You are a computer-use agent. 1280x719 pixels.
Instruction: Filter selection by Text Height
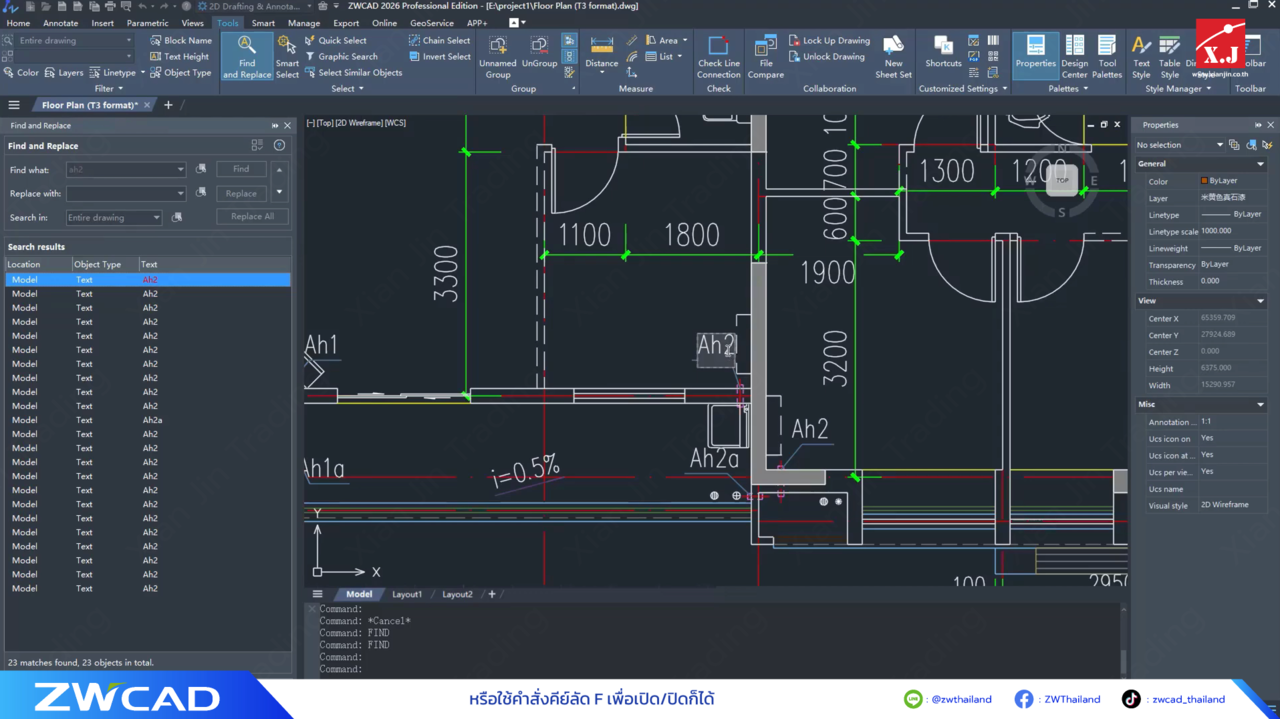click(x=179, y=57)
